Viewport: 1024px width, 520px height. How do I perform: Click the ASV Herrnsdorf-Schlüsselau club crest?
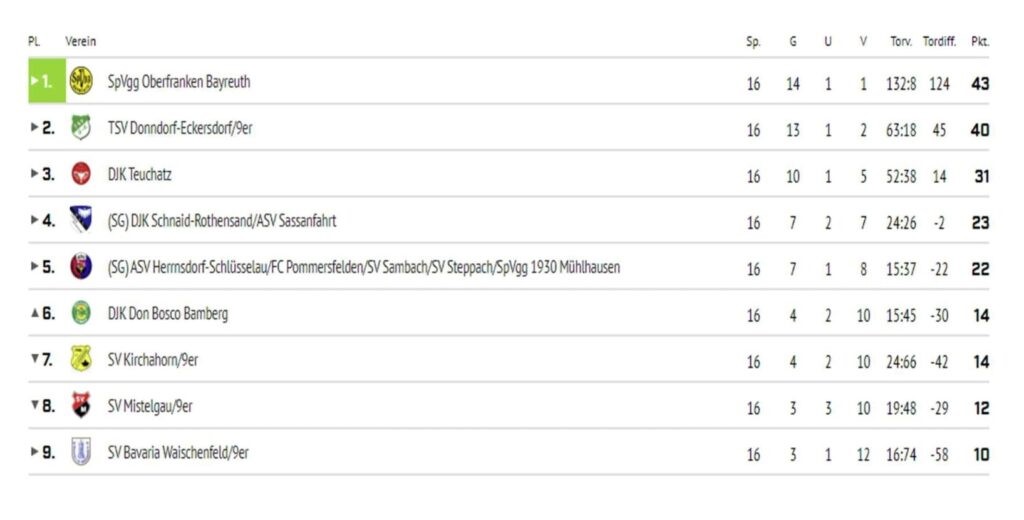point(81,267)
